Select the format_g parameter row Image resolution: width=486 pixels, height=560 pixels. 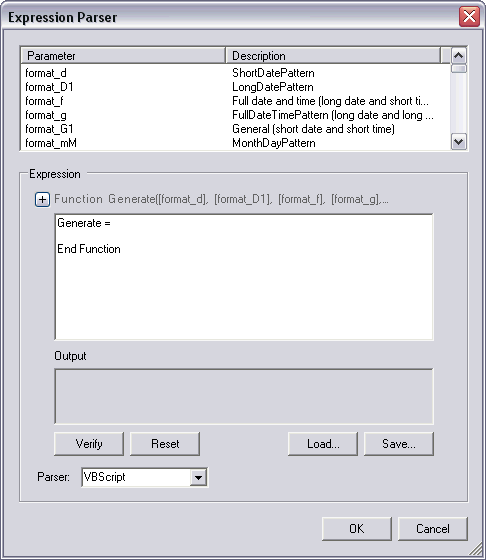pos(236,115)
